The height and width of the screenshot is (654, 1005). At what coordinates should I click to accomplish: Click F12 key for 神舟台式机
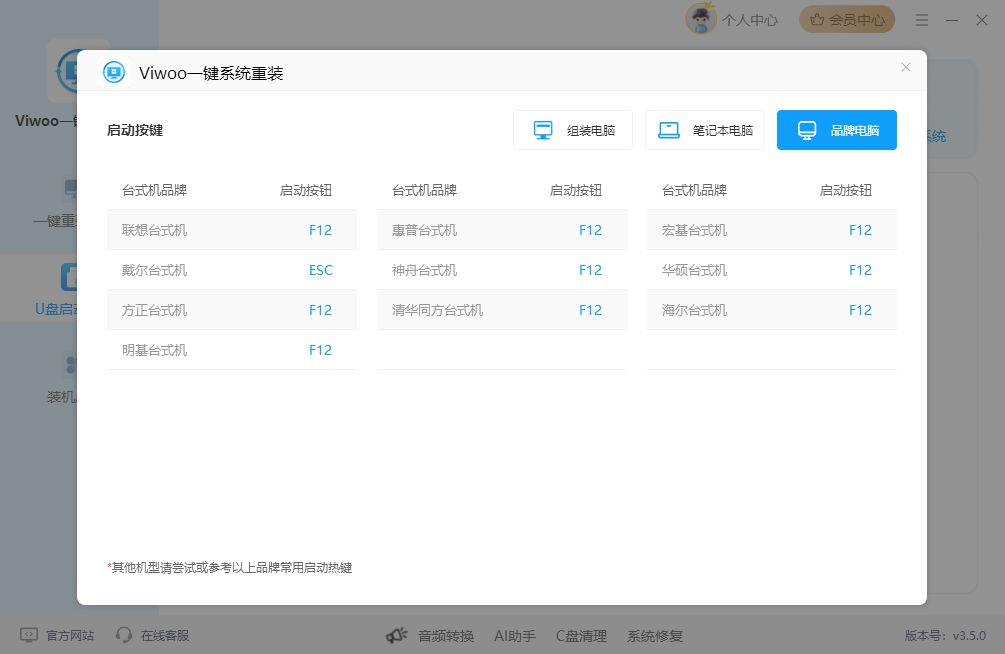(590, 270)
